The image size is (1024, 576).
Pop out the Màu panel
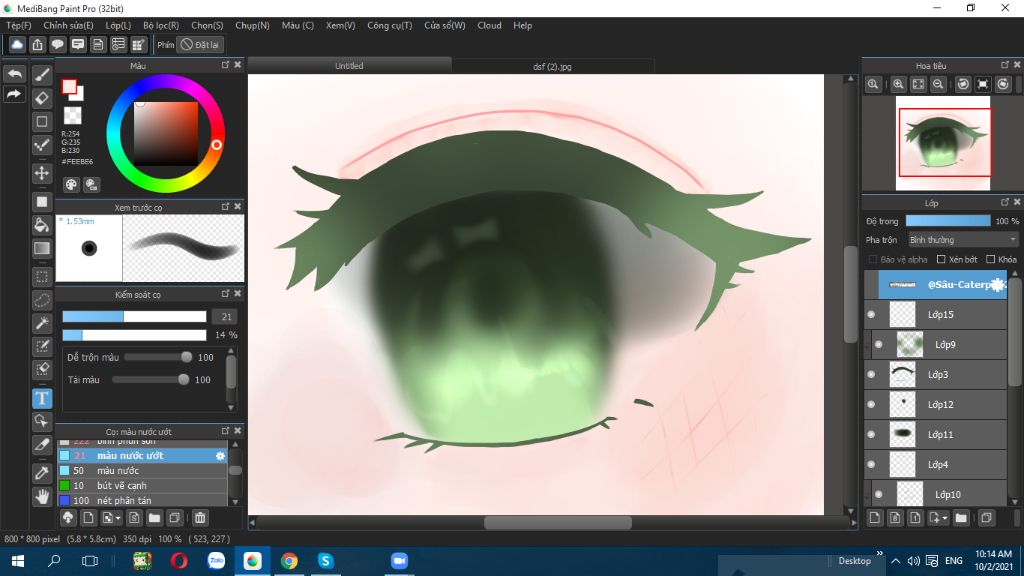225,65
